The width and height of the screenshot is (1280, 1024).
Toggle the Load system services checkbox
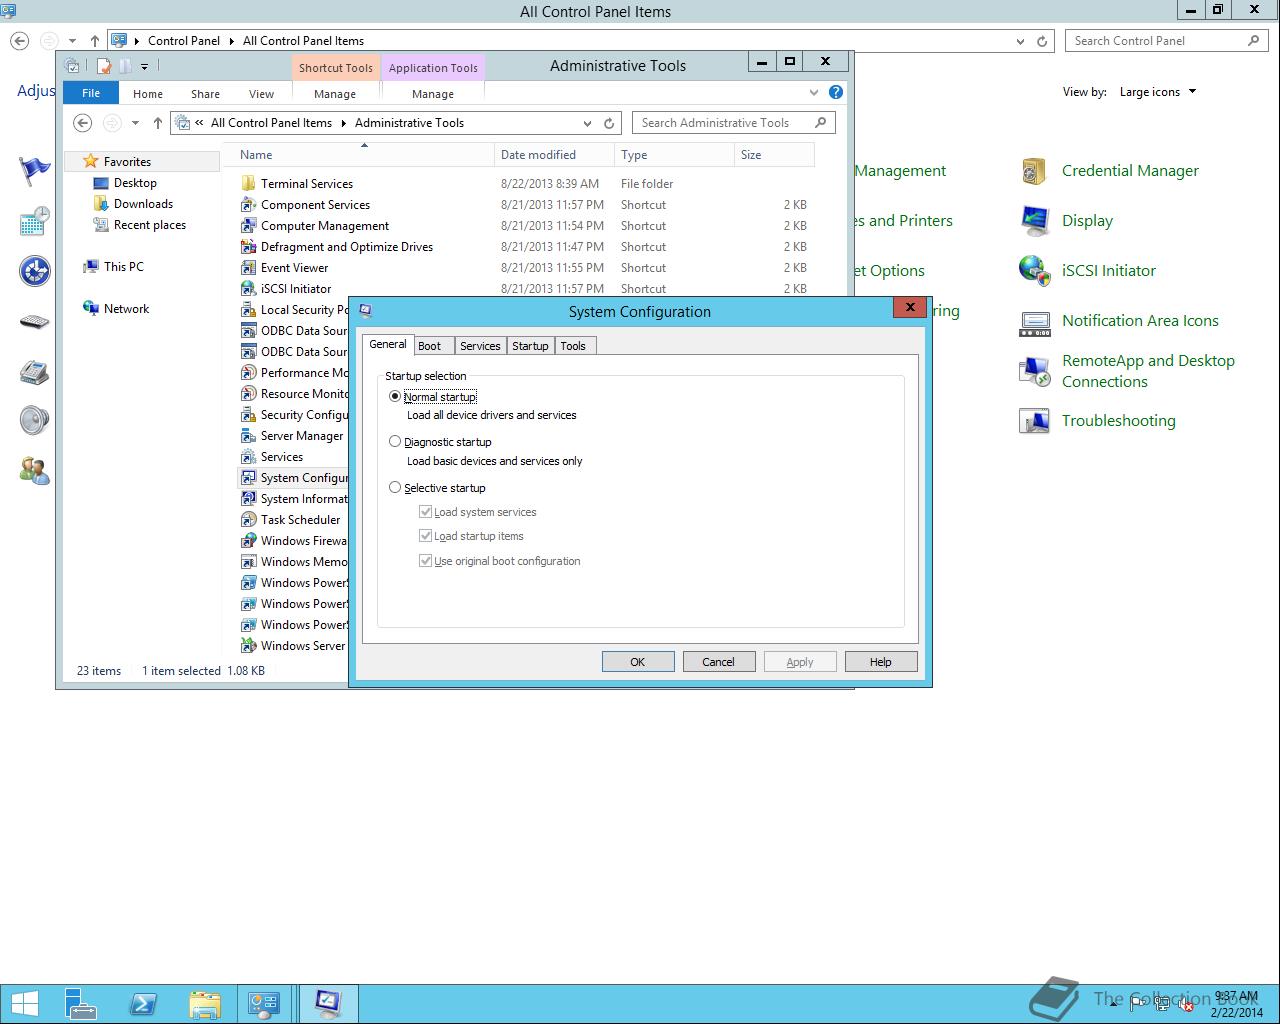click(425, 511)
